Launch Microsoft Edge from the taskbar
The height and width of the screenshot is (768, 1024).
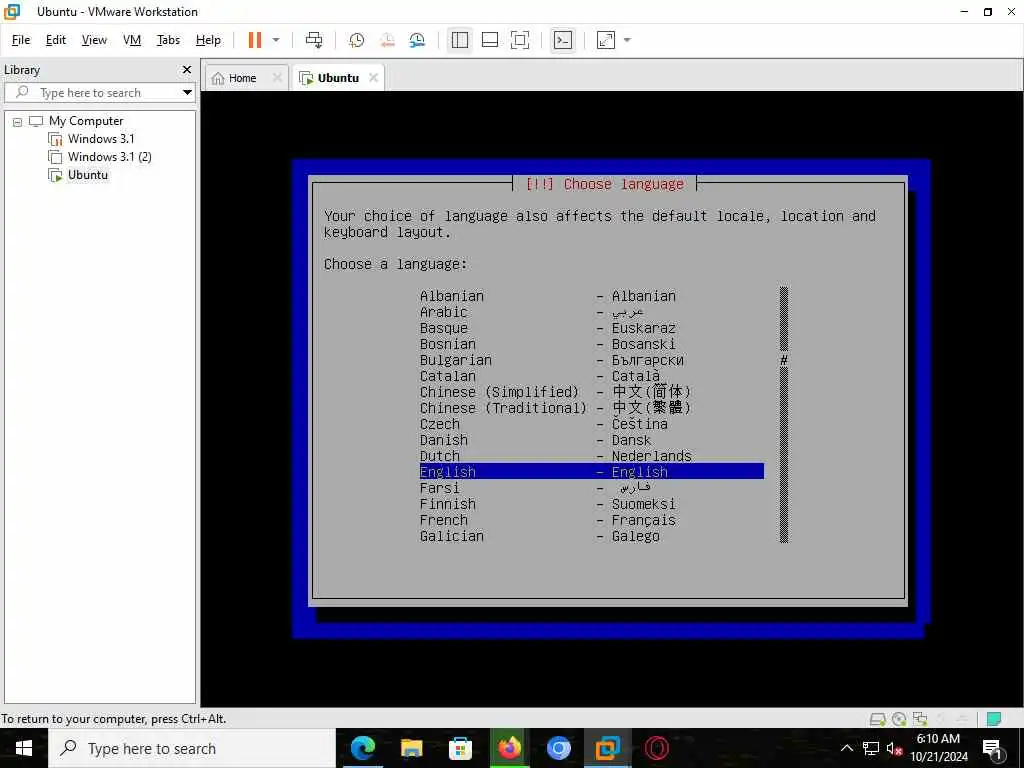pyautogui.click(x=363, y=748)
